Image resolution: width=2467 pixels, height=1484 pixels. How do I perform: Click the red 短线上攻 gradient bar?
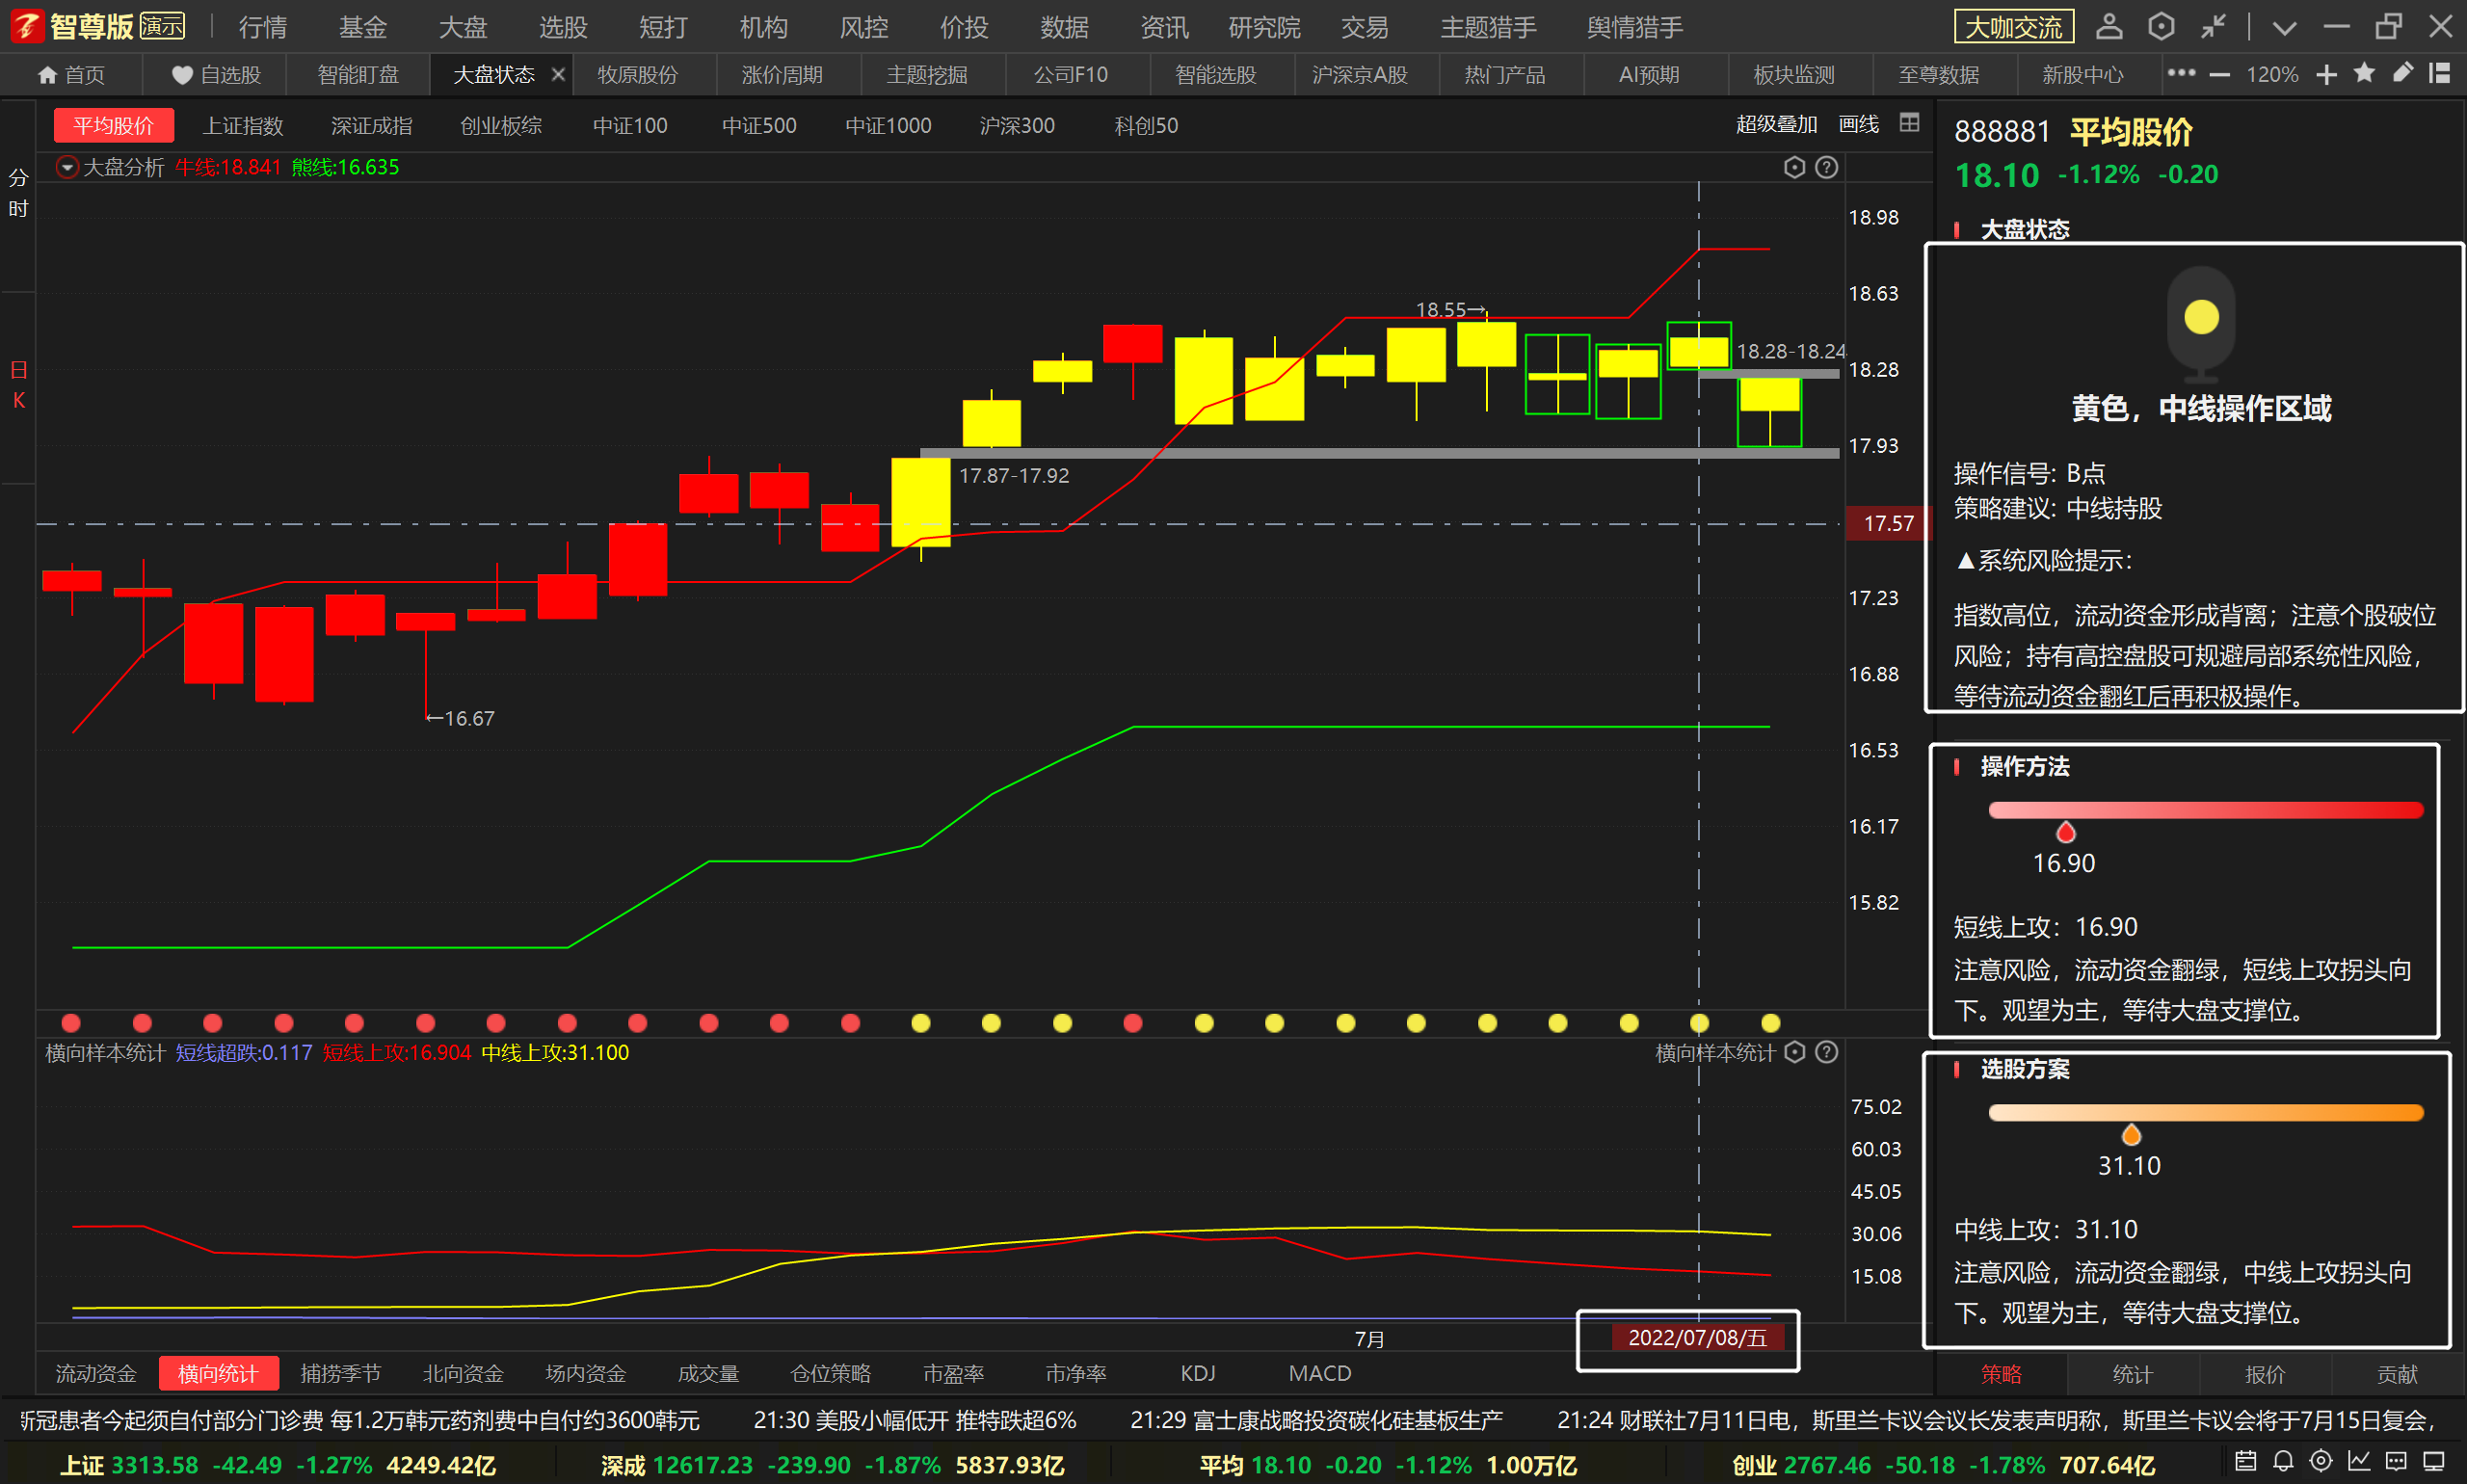click(x=2206, y=809)
